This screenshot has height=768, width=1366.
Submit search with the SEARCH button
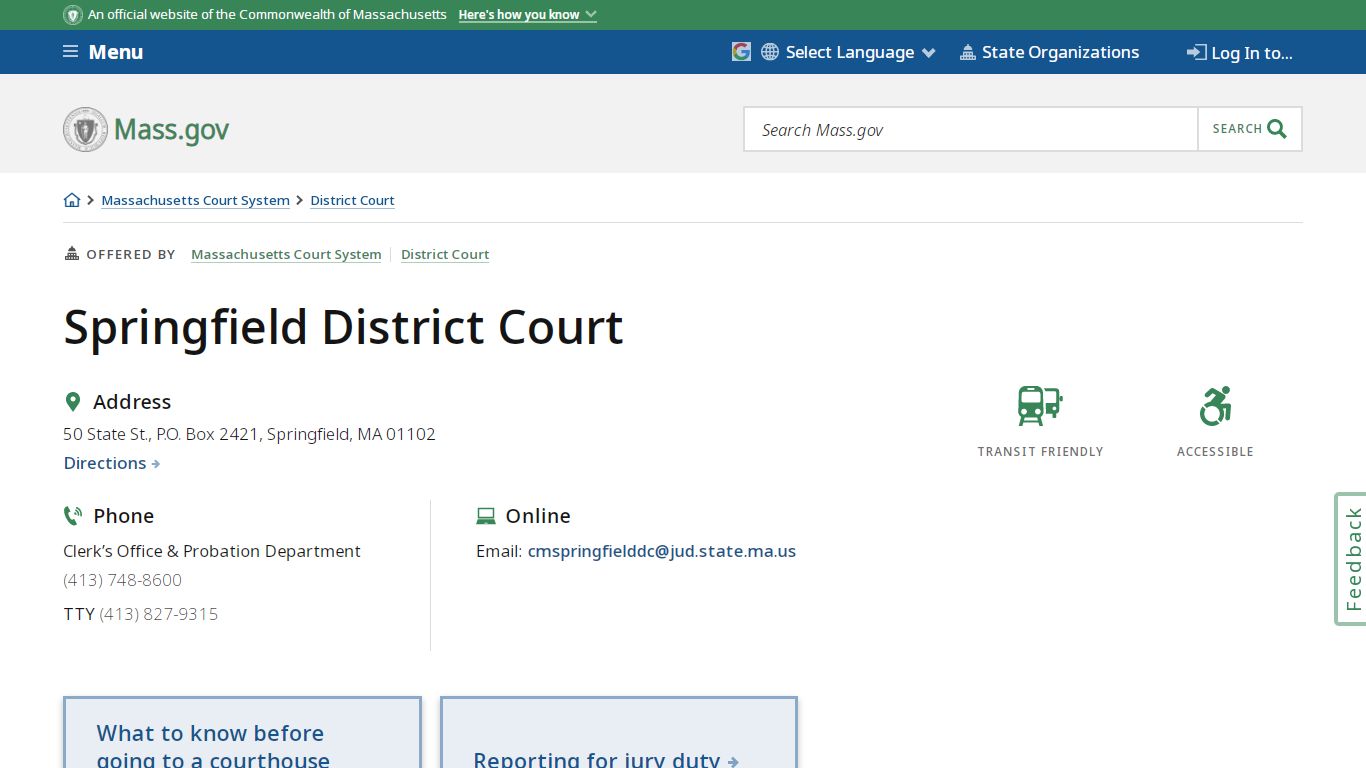(x=1250, y=129)
